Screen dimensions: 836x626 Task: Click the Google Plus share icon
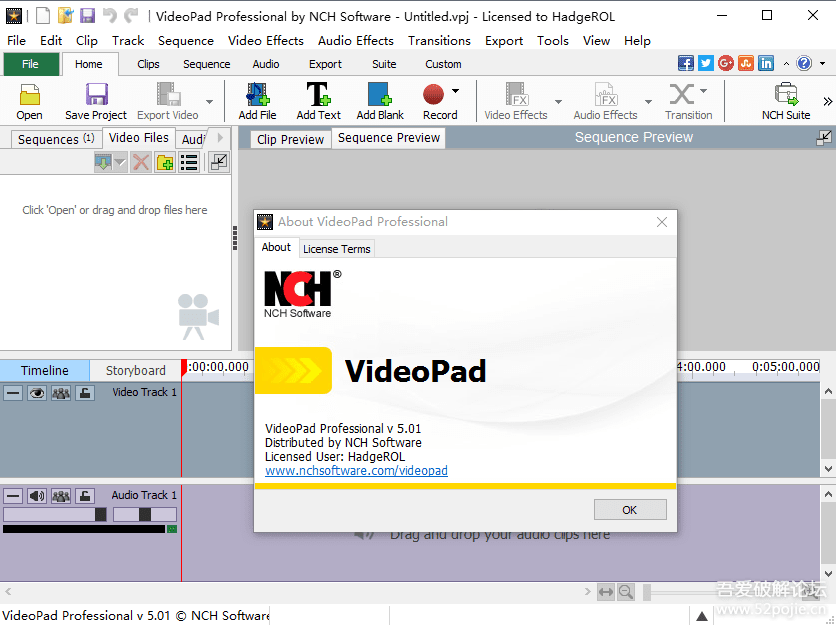pyautogui.click(x=726, y=63)
